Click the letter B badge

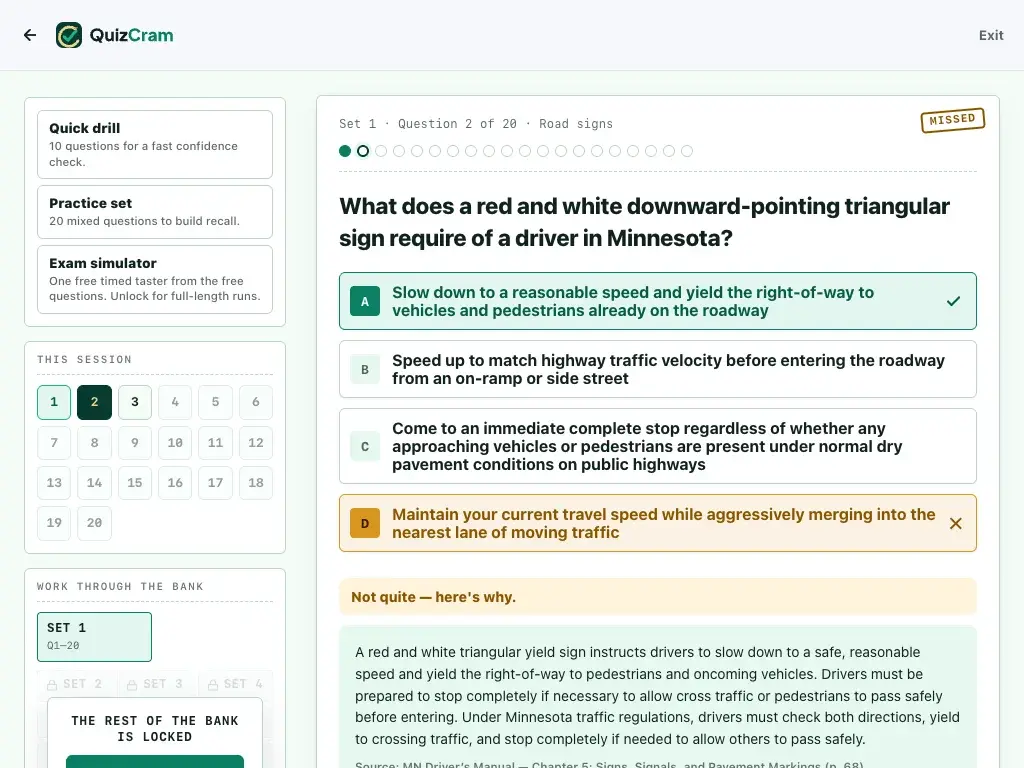click(365, 370)
